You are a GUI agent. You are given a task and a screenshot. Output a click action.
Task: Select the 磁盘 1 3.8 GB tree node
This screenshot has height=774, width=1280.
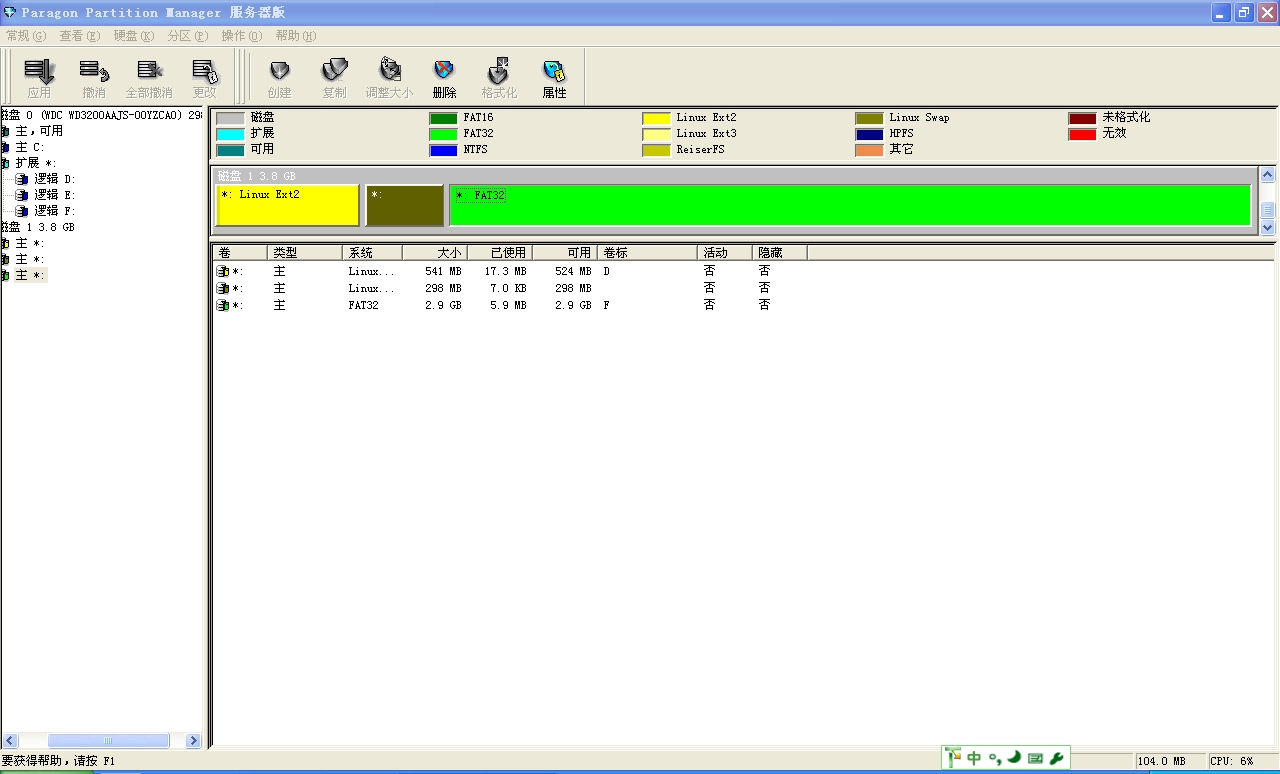pos(38,227)
